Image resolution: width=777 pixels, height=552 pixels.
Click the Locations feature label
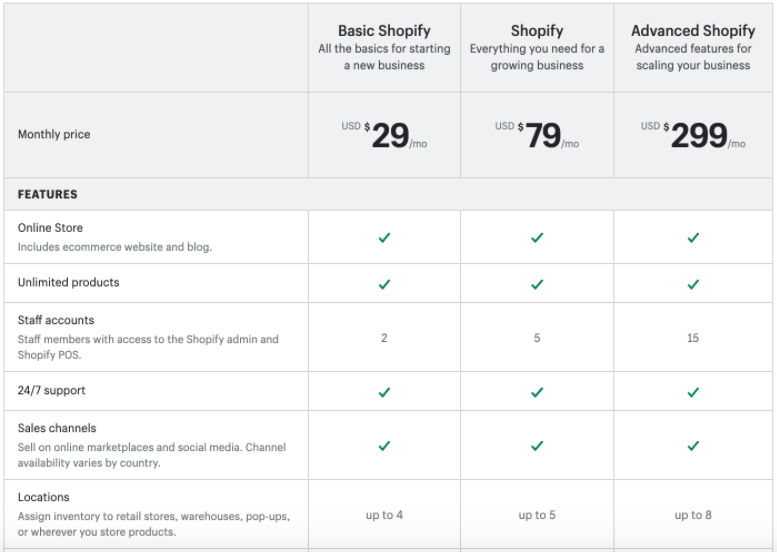coord(44,497)
